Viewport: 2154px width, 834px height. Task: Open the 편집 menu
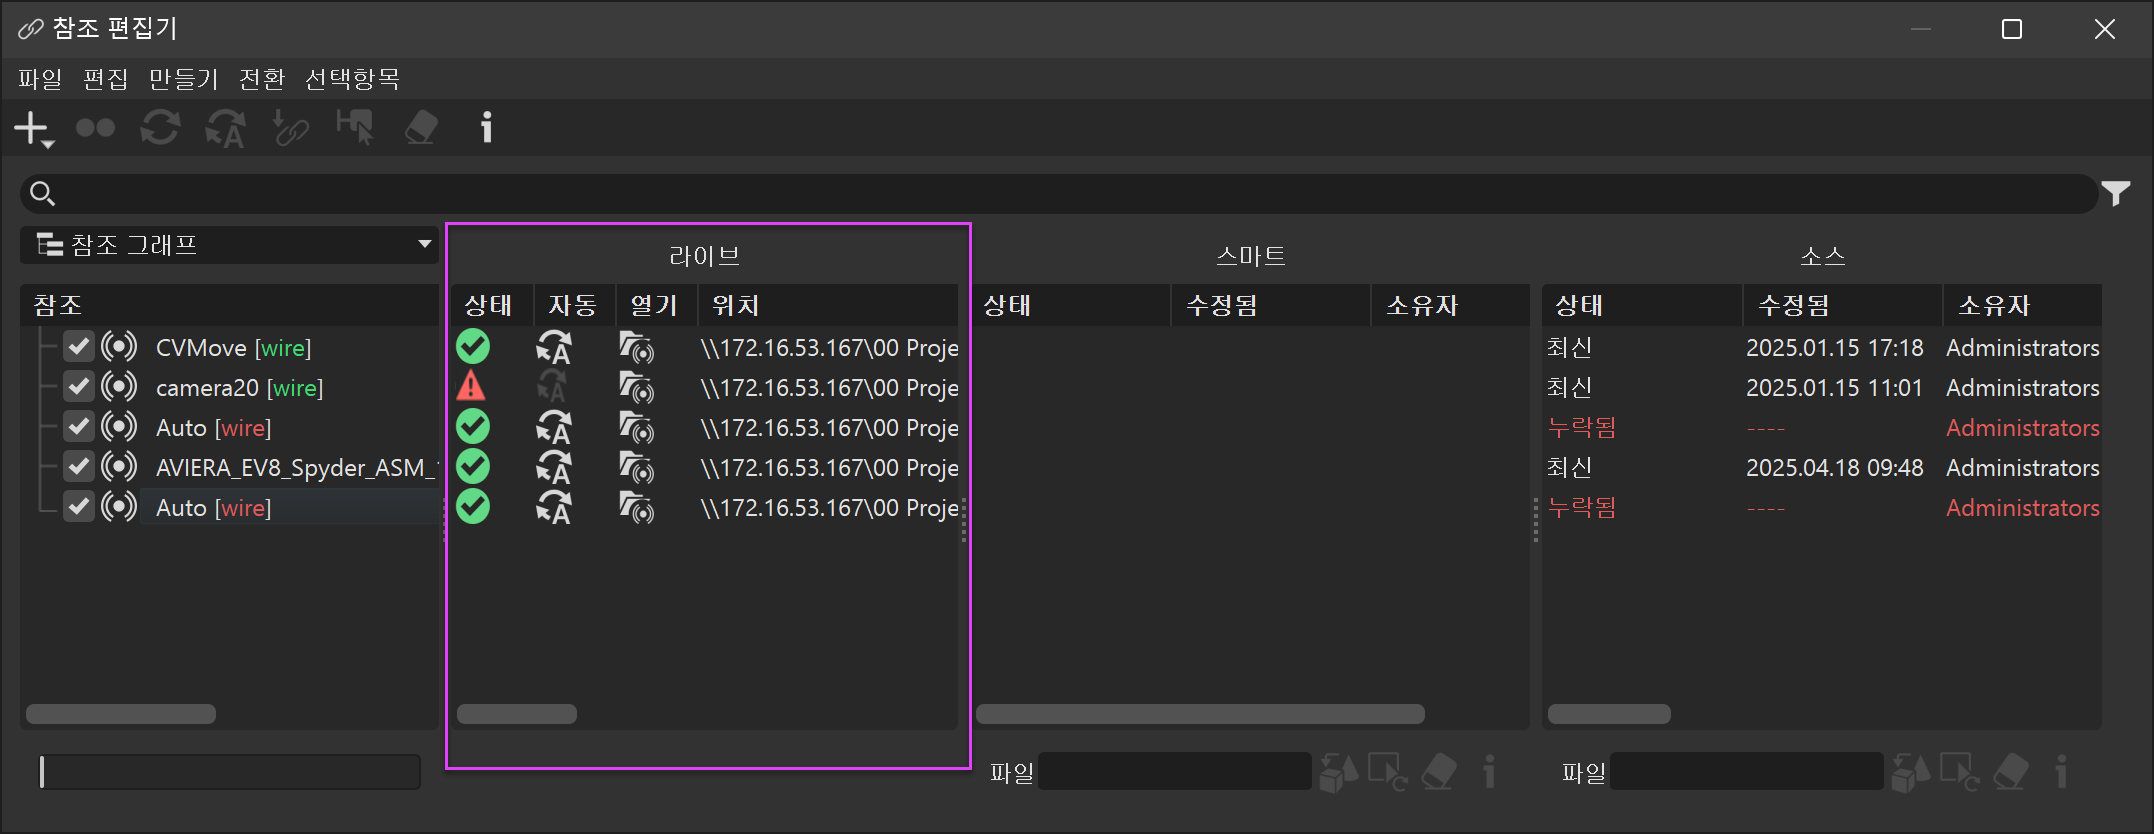[x=106, y=79]
